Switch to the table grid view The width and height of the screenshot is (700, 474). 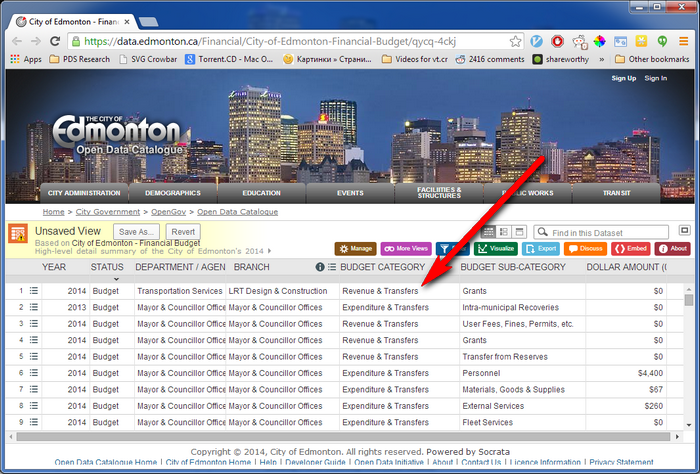(x=488, y=232)
